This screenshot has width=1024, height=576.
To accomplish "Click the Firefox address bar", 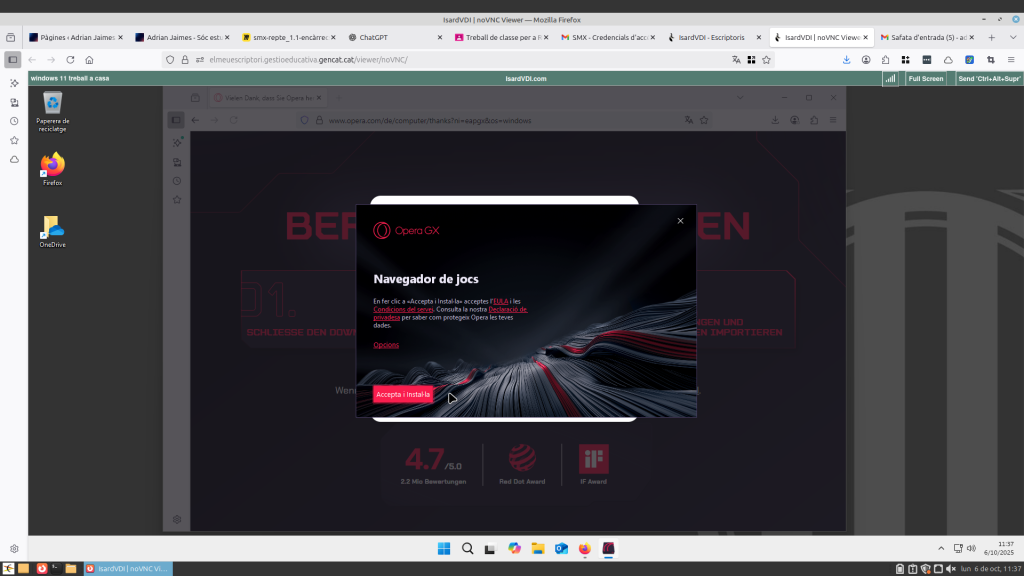I will point(450,60).
